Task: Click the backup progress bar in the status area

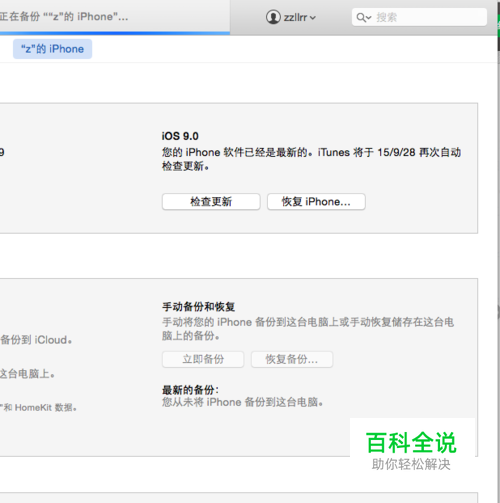Action: [x=115, y=33]
